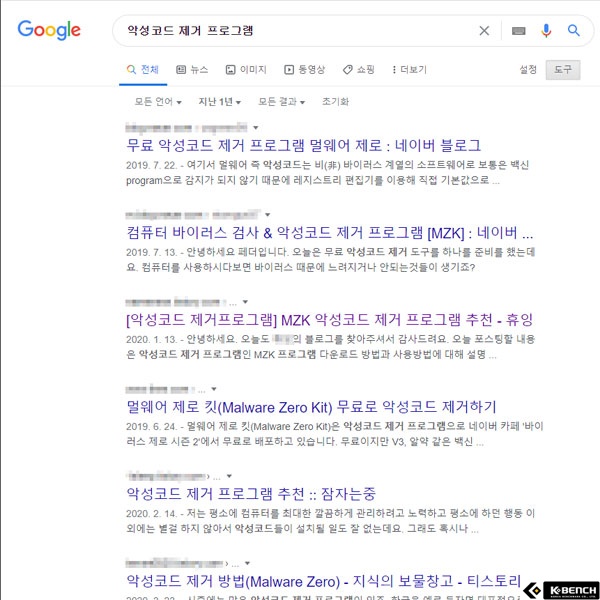Start voice search with microphone icon
Viewport: 600px width, 600px height.
pos(546,31)
